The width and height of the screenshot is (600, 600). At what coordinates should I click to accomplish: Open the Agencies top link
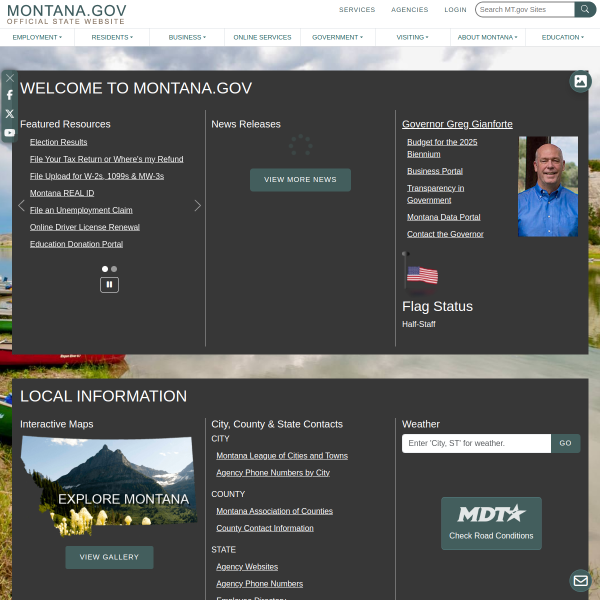pos(409,10)
